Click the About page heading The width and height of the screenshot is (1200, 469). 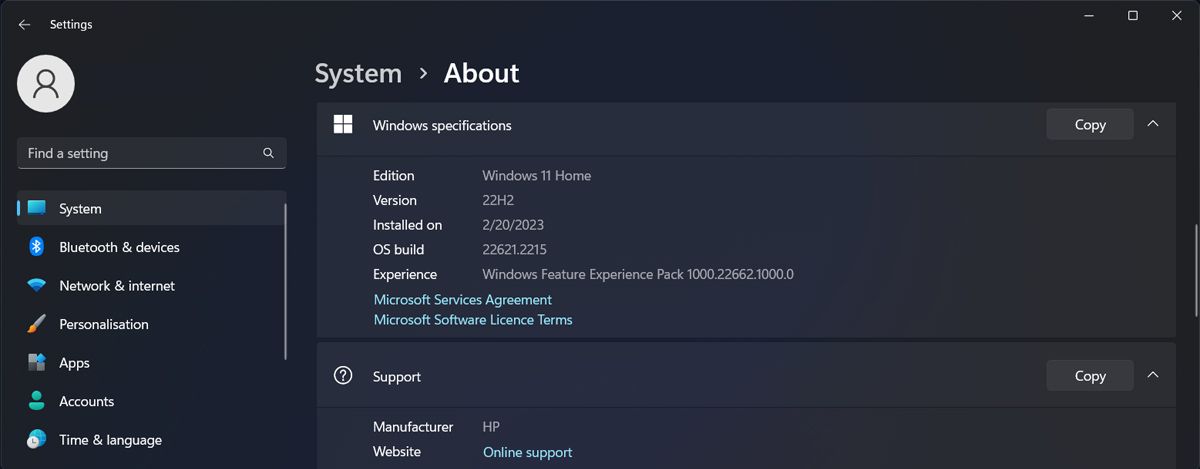pyautogui.click(x=482, y=73)
